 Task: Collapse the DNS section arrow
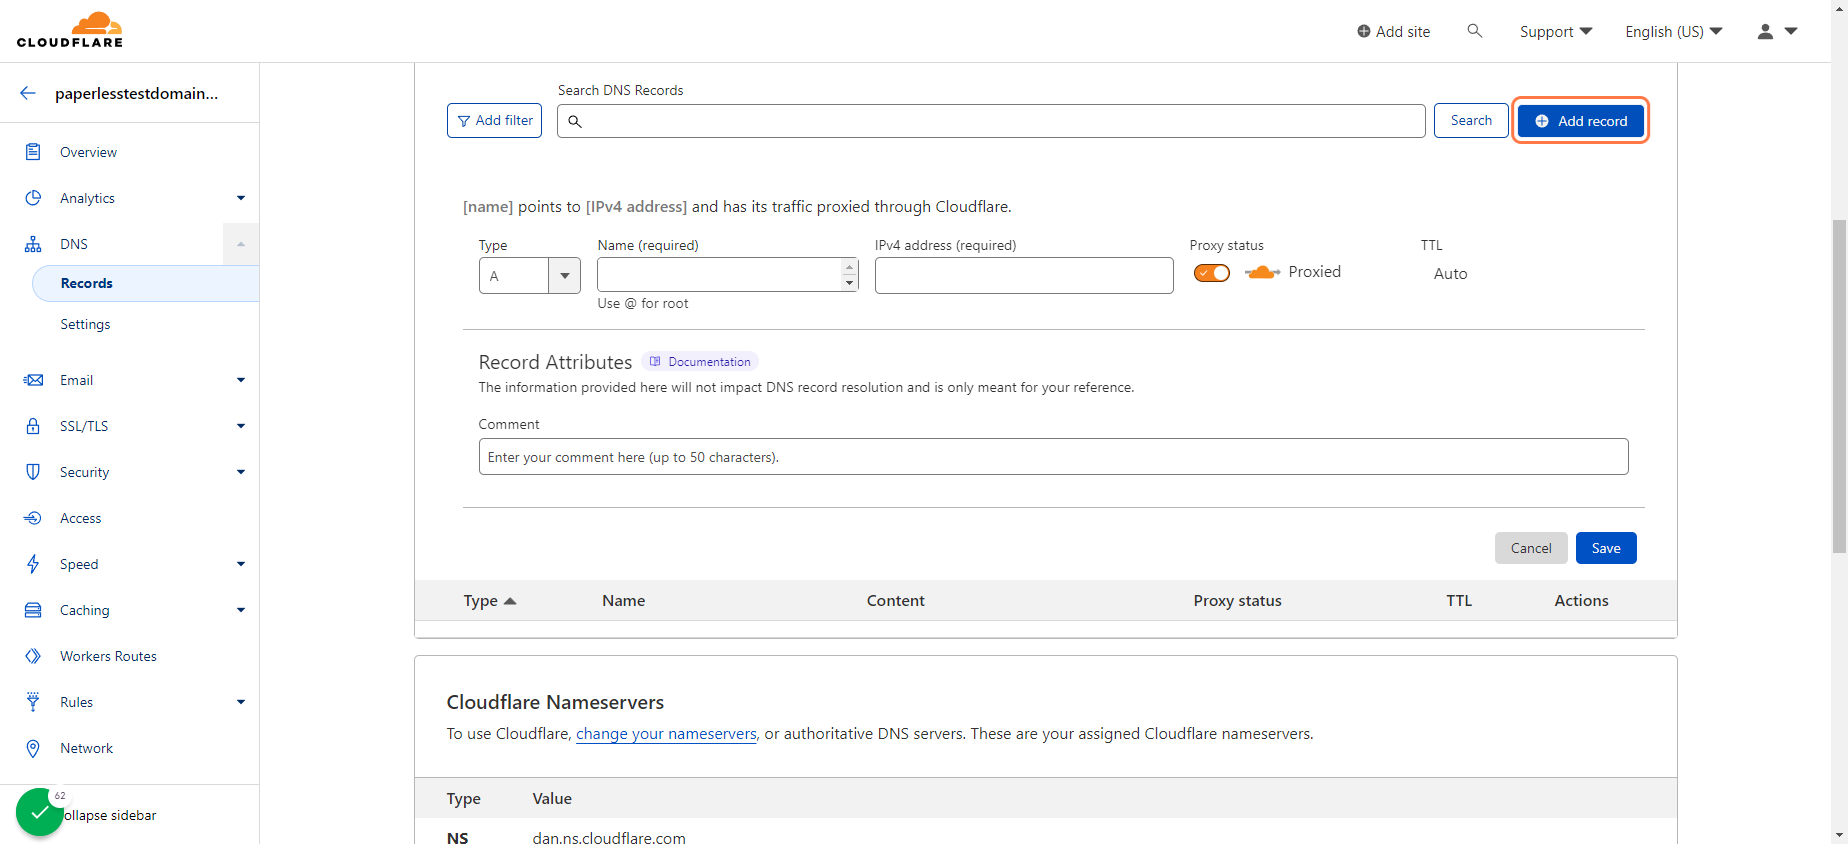pos(241,244)
